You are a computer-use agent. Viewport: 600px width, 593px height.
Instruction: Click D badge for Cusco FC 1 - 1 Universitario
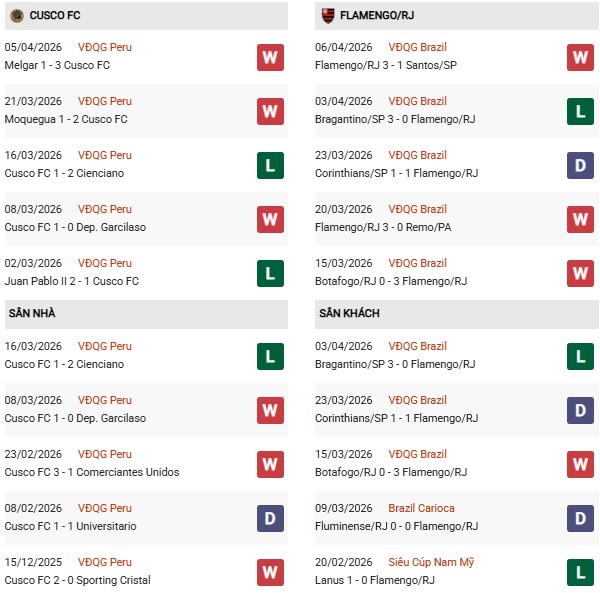tap(270, 518)
